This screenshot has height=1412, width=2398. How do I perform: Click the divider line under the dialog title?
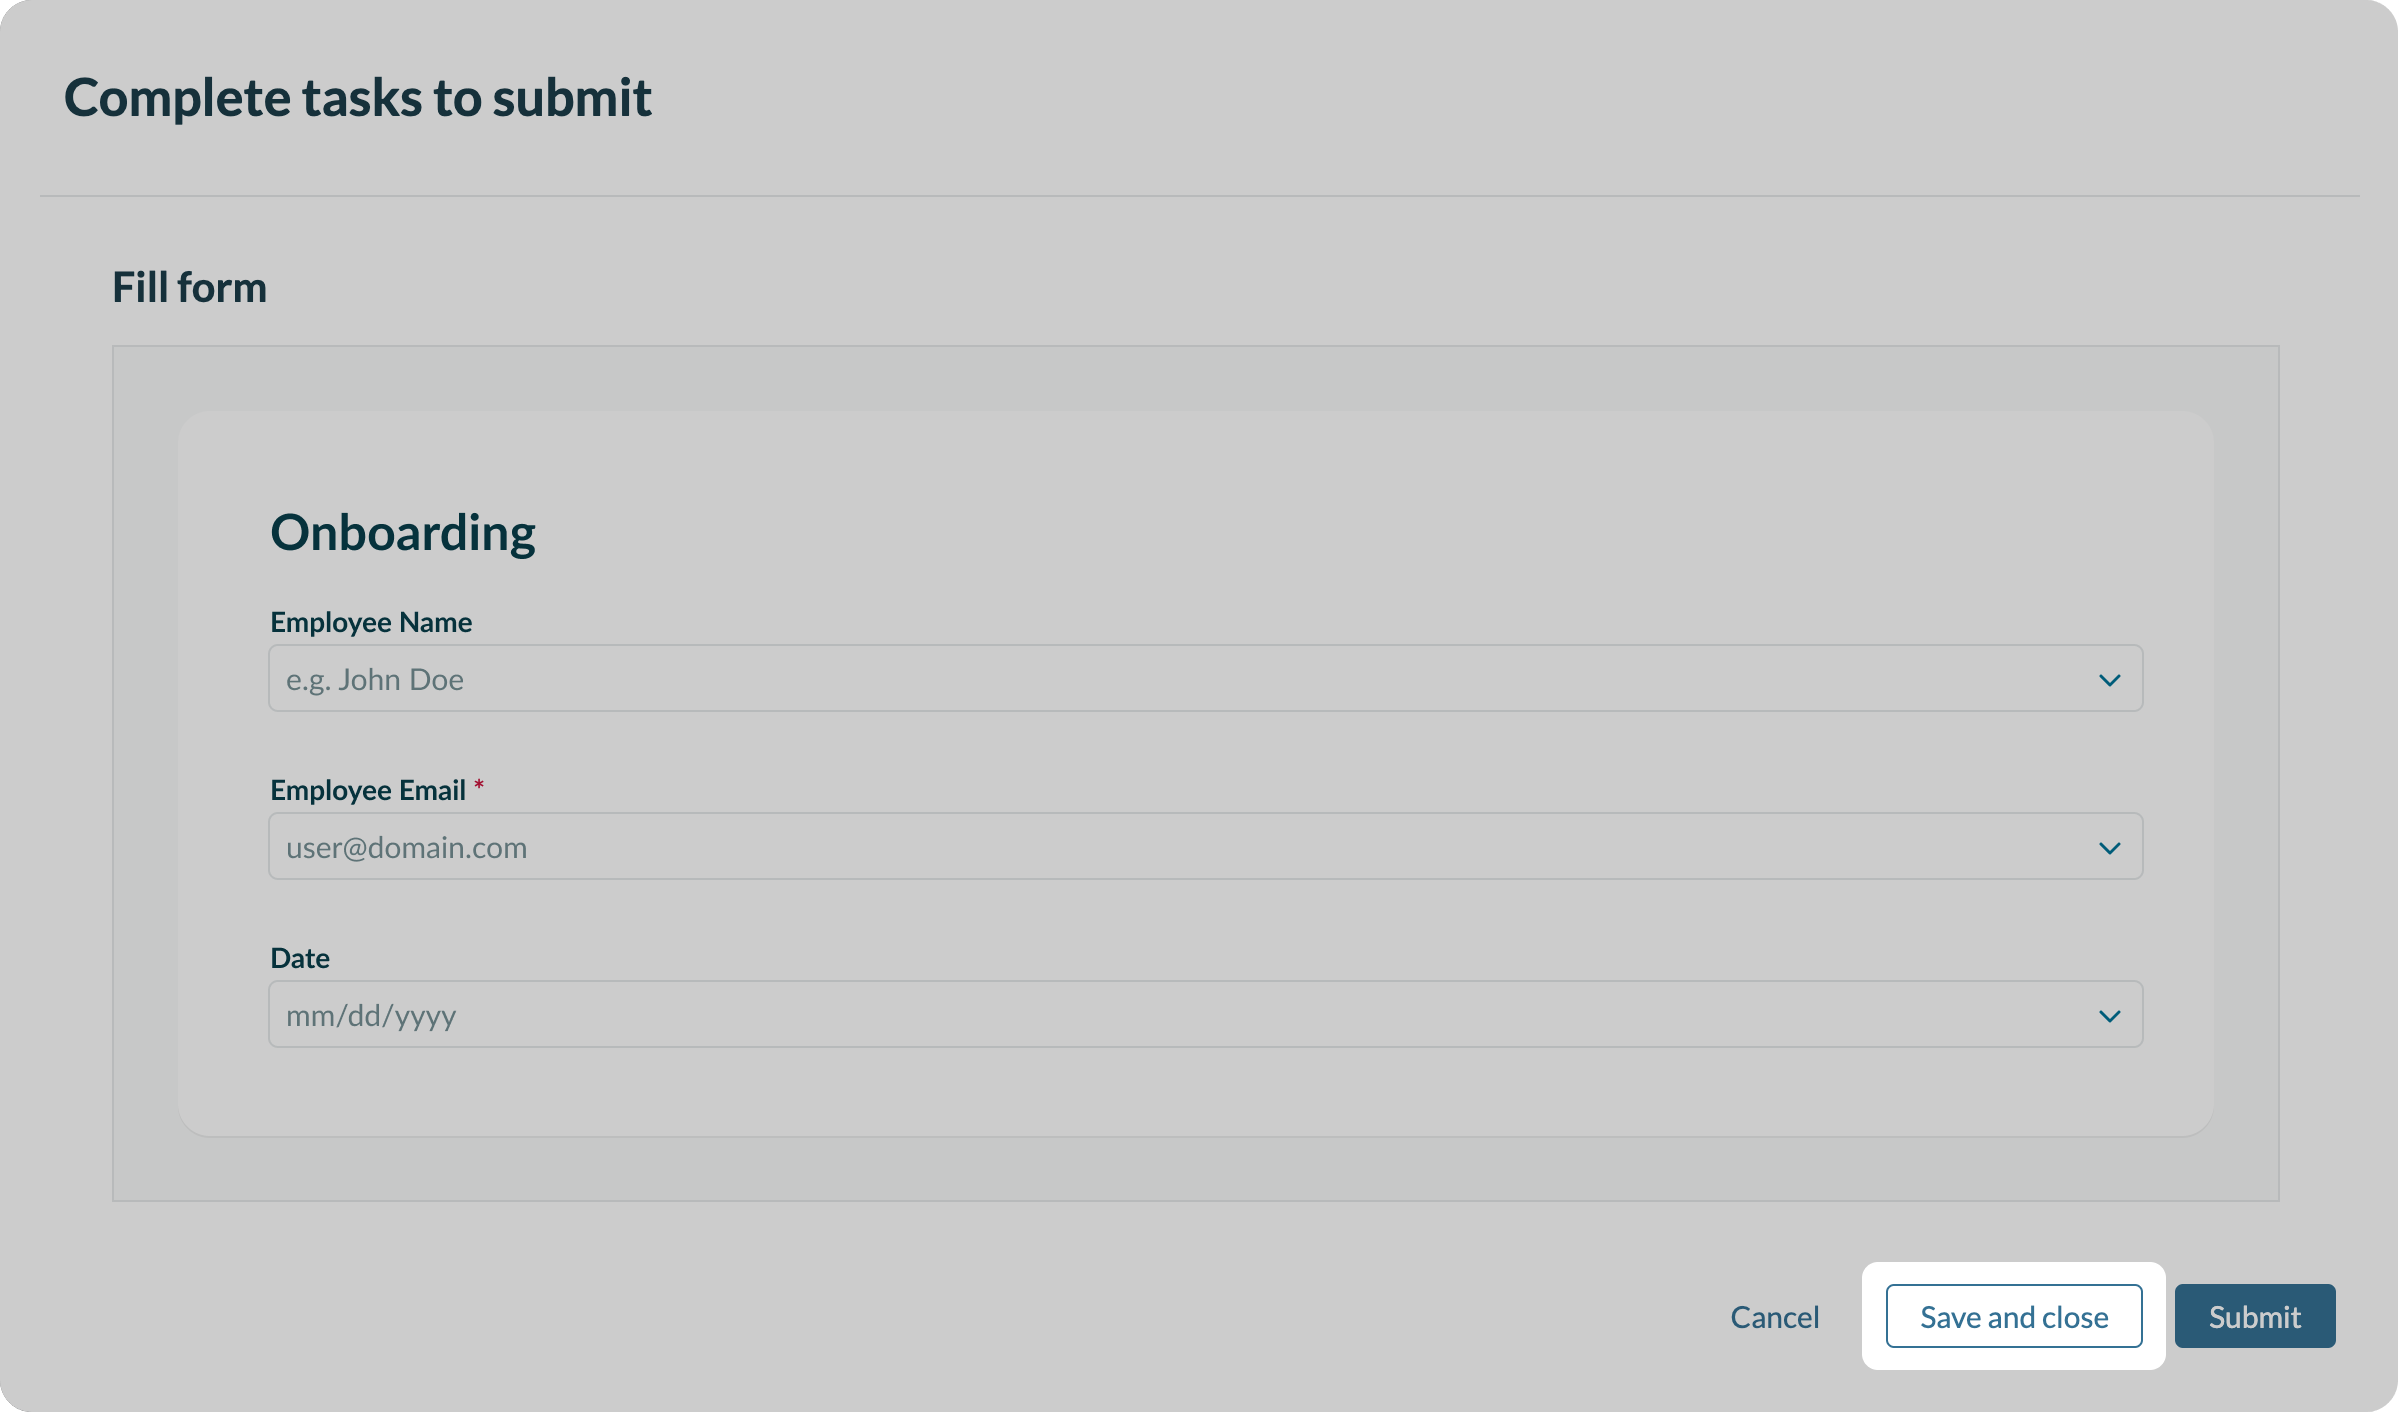[1199, 196]
